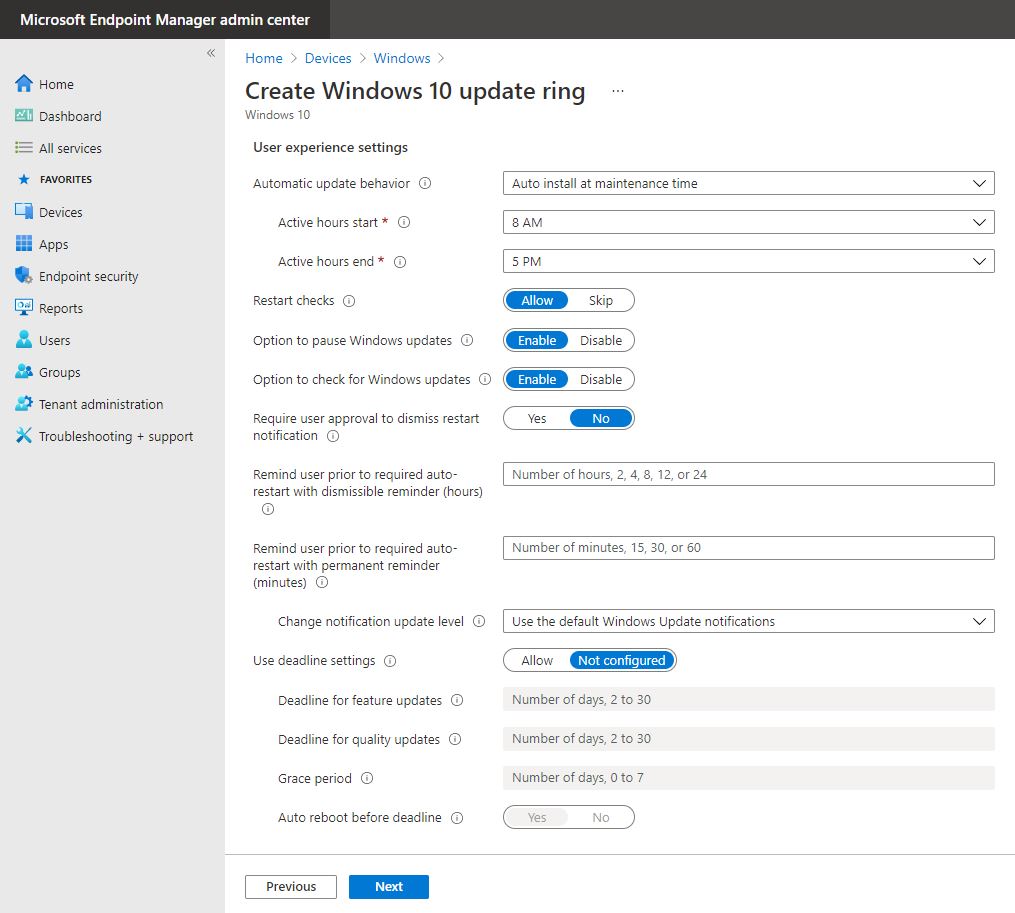Click the permanent reminder minutes input field
The image size is (1015, 913).
coord(748,548)
